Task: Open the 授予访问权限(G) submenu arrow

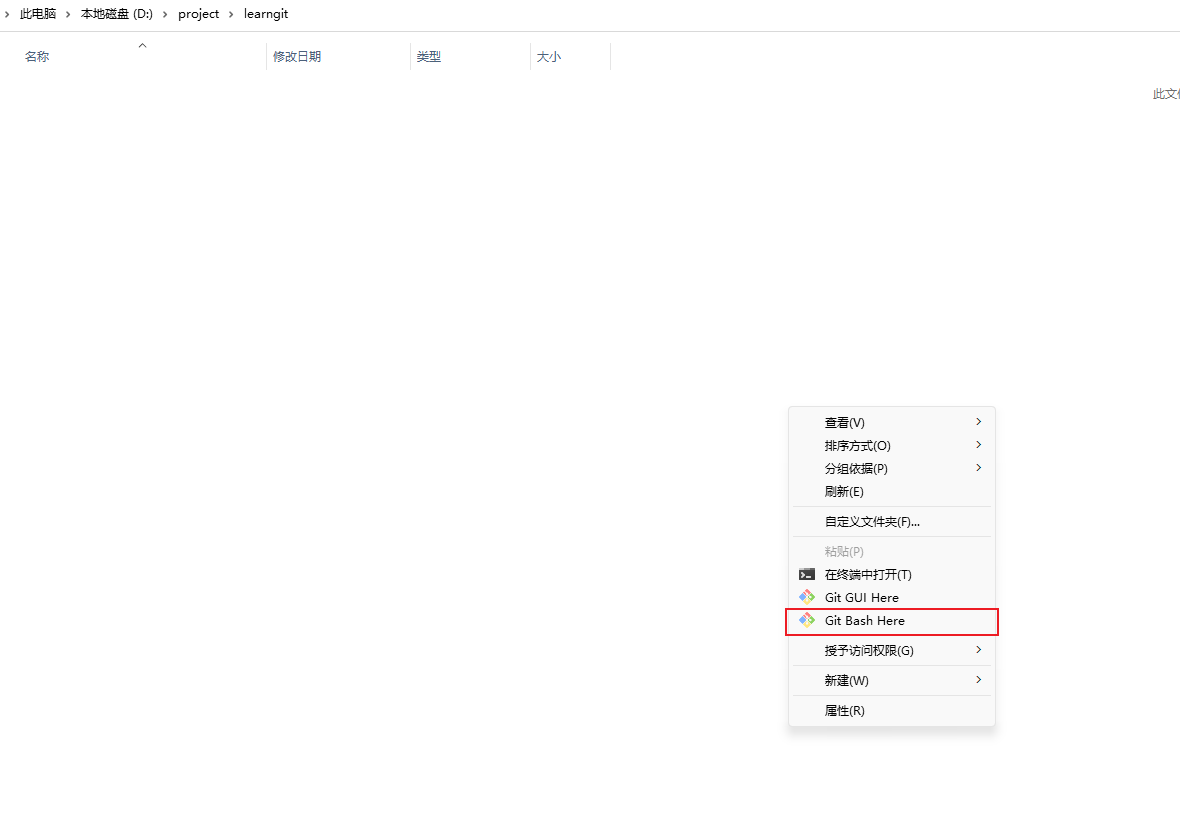Action: tap(978, 650)
